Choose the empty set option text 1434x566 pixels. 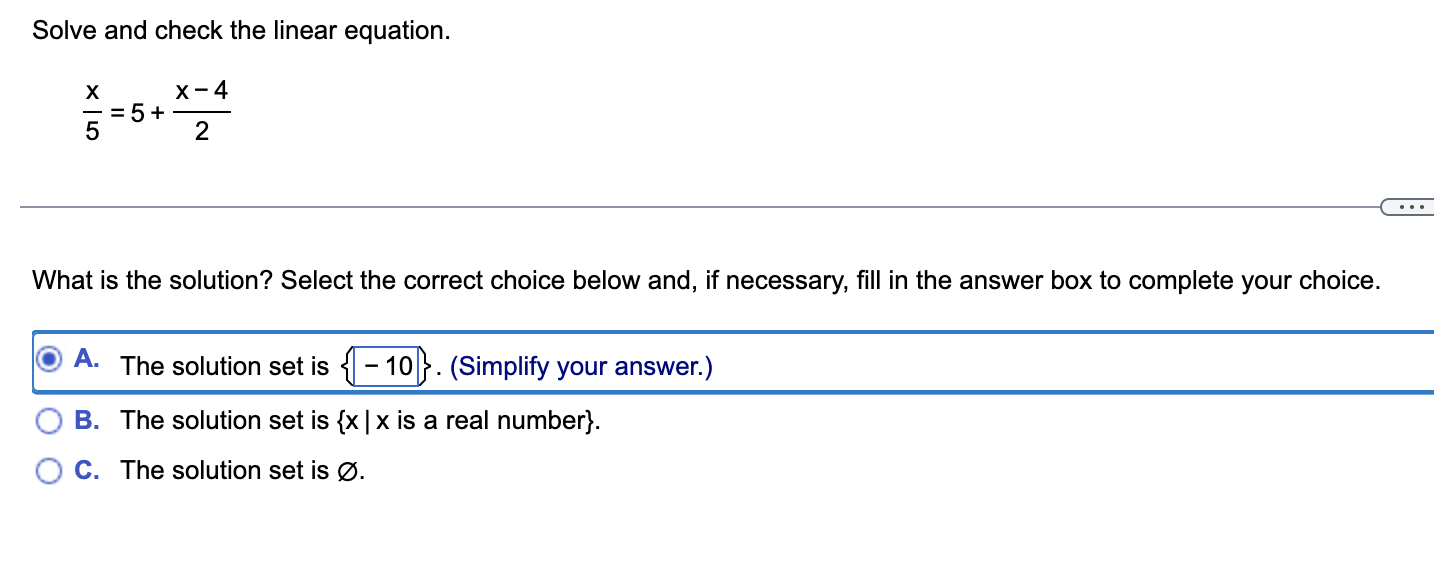tap(243, 471)
